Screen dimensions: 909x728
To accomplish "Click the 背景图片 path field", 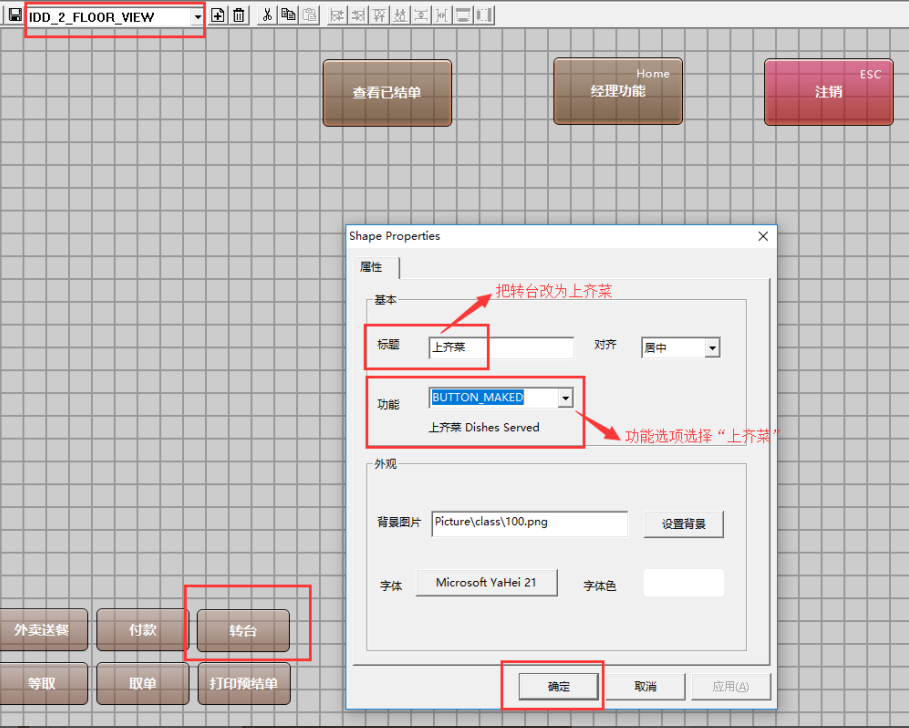I will tap(529, 523).
